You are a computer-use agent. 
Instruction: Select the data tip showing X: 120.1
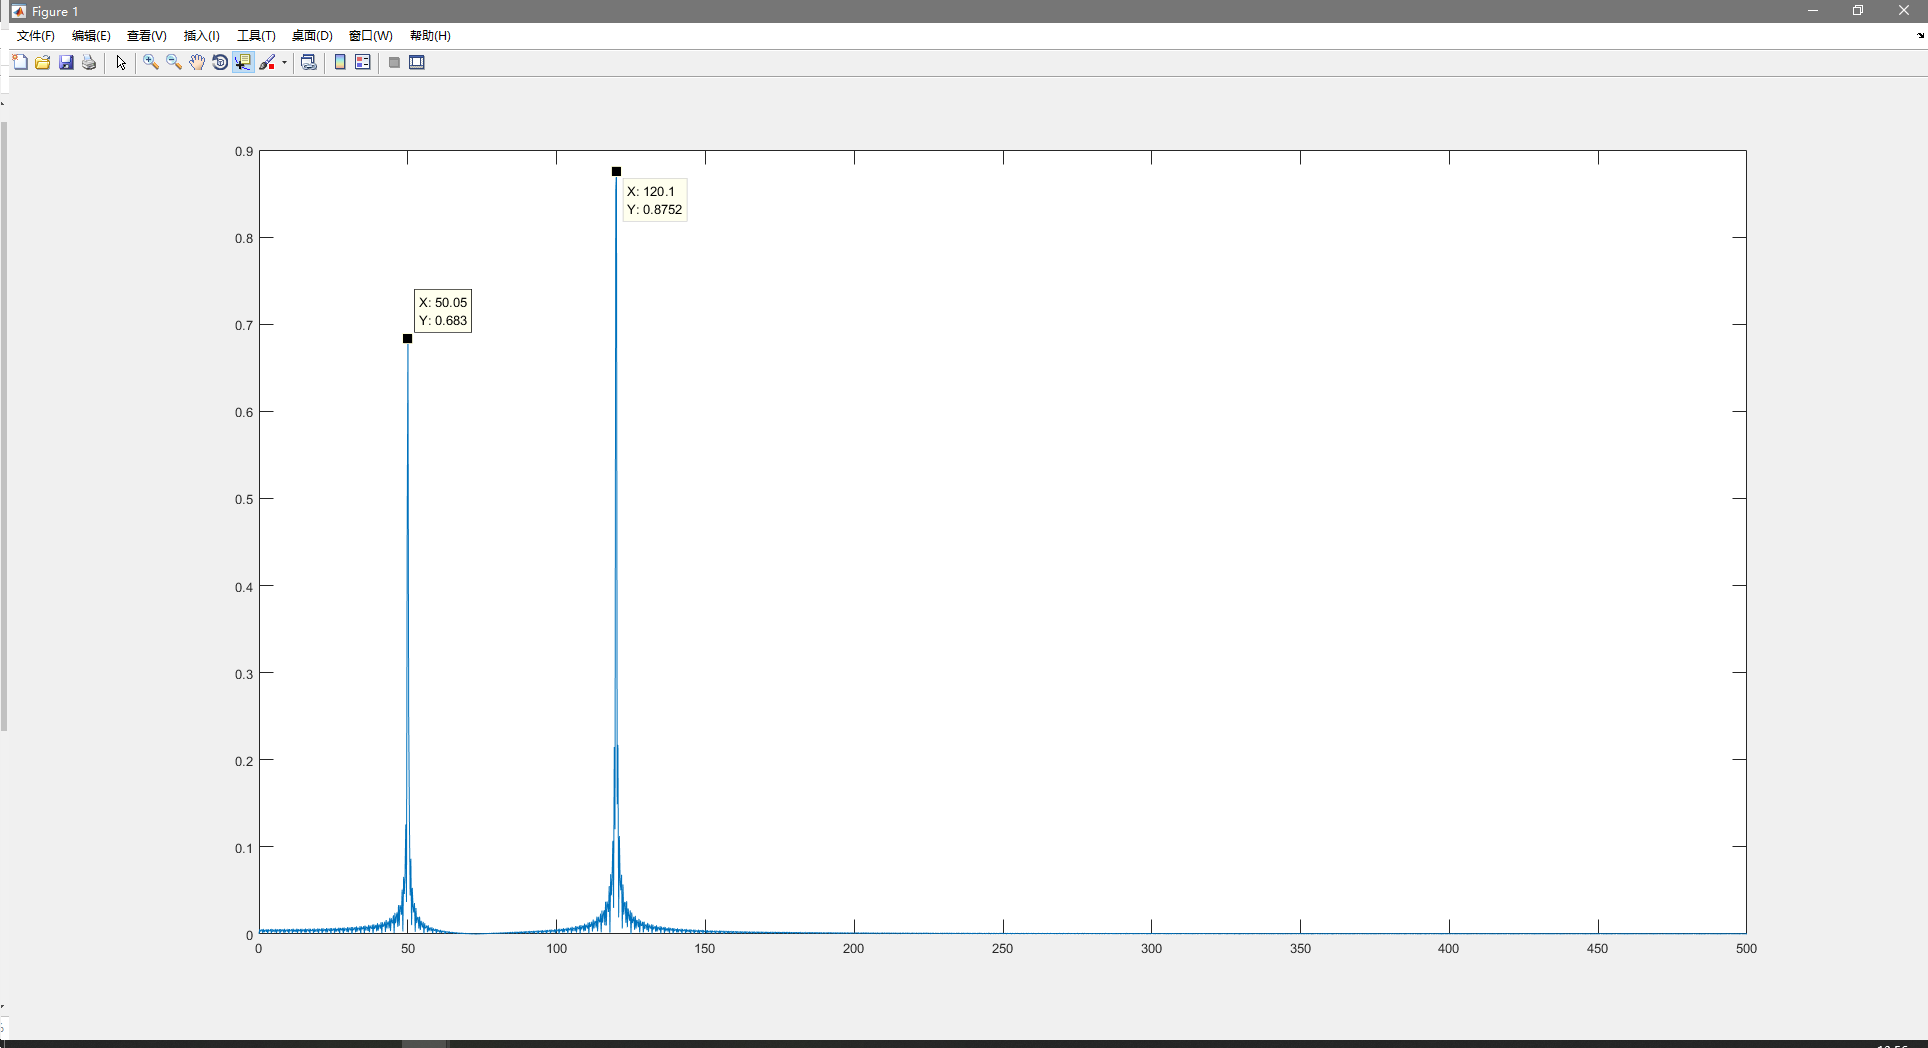(654, 200)
